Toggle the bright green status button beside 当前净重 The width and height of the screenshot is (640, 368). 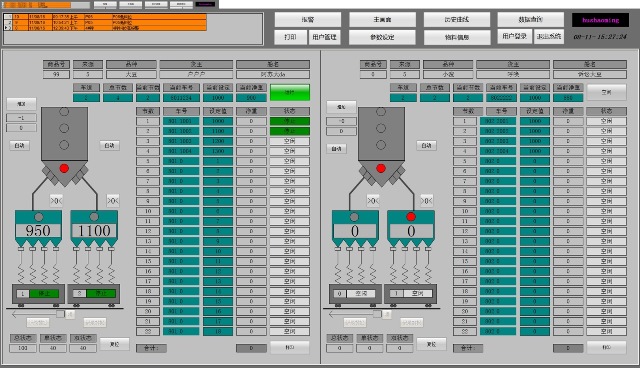[290, 93]
